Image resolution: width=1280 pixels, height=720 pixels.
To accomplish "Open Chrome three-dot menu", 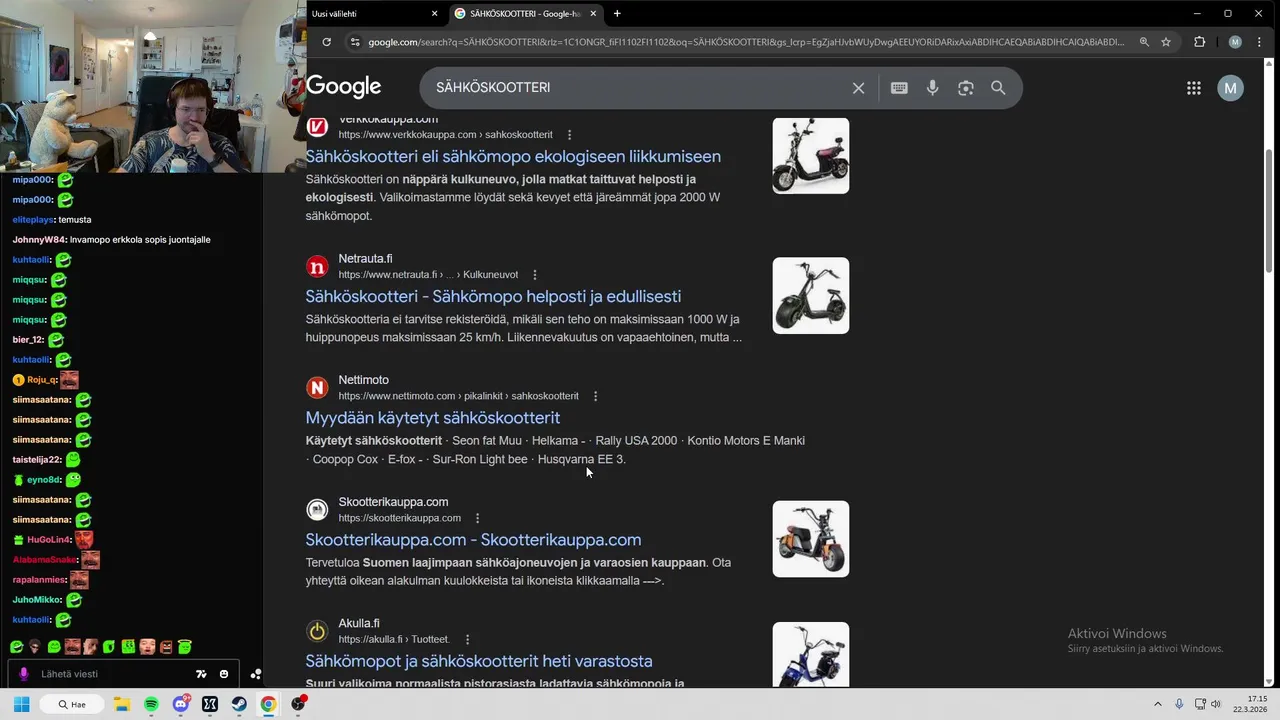I will pyautogui.click(x=1259, y=42).
